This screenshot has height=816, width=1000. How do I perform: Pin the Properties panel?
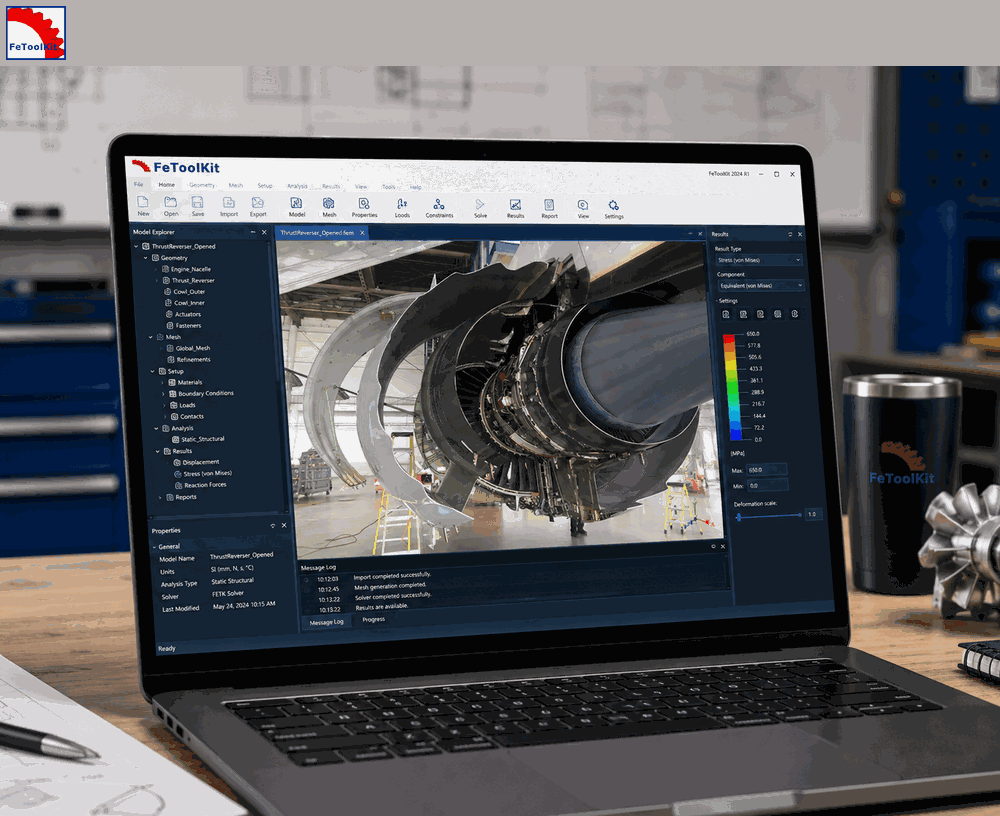point(273,526)
